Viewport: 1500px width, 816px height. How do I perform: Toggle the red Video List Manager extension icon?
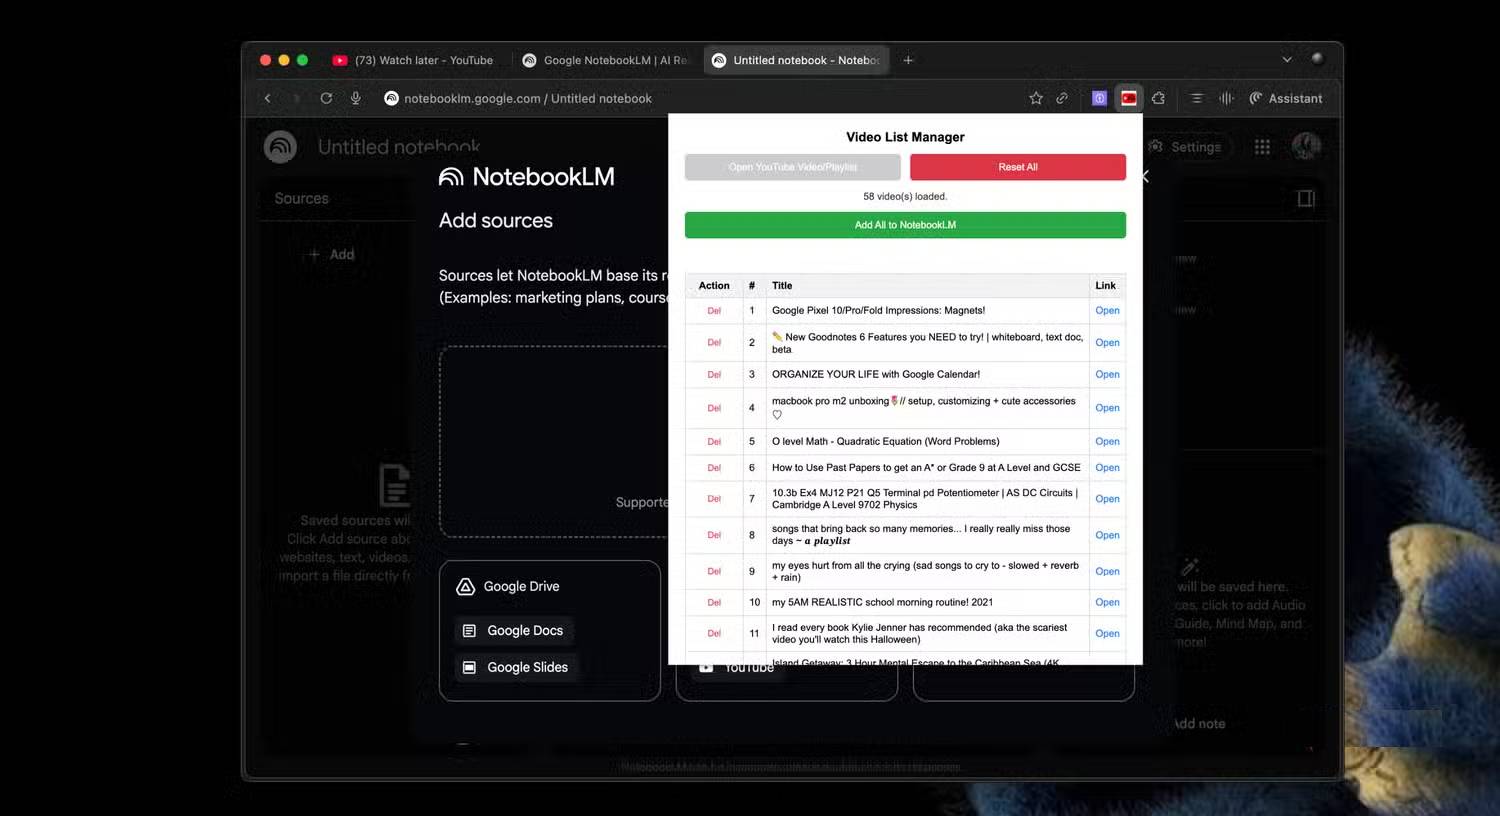(1129, 98)
